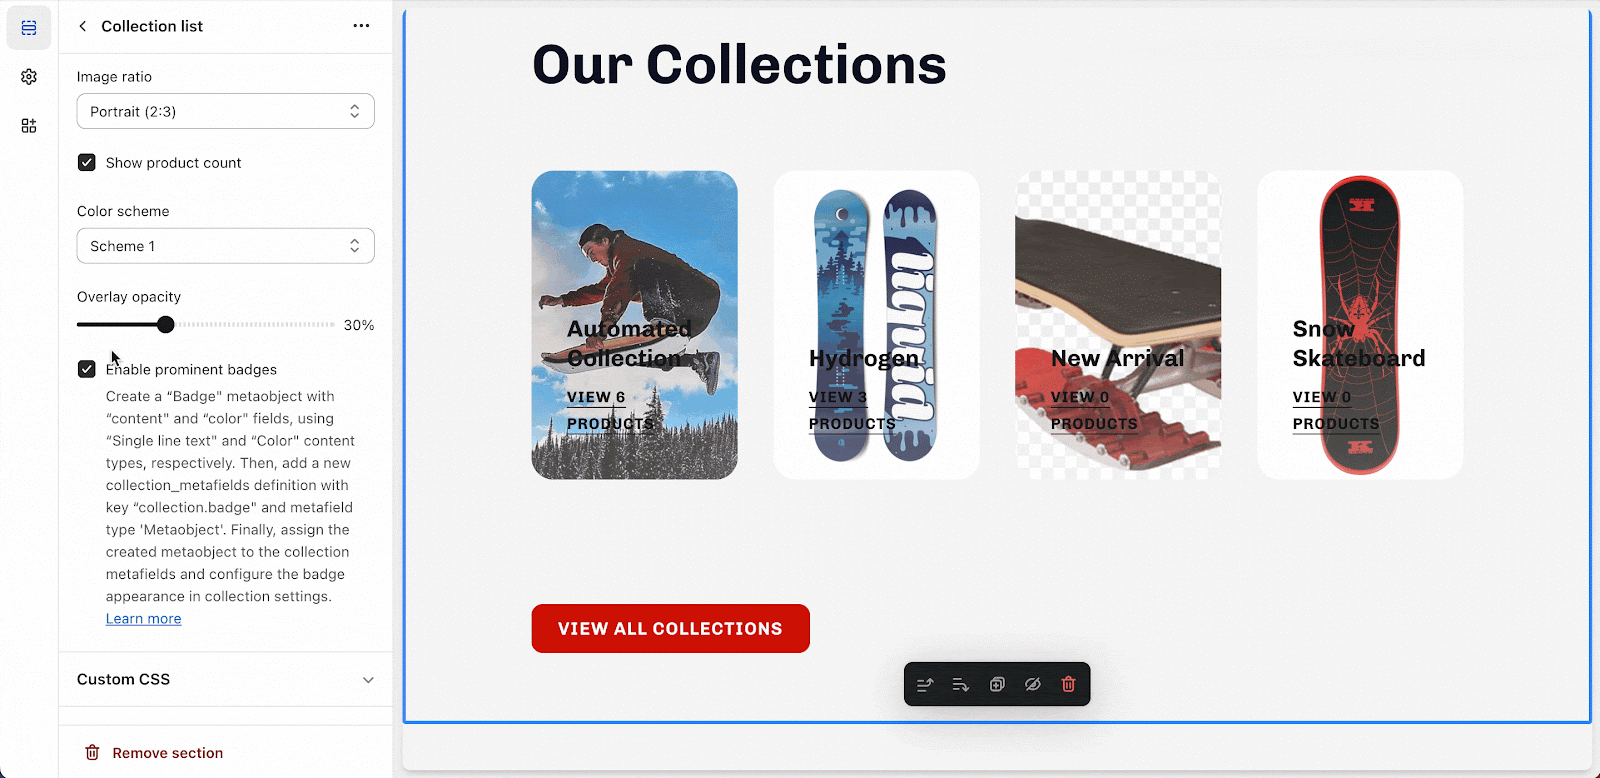Disable Enable prominent badges checkbox

tap(87, 369)
